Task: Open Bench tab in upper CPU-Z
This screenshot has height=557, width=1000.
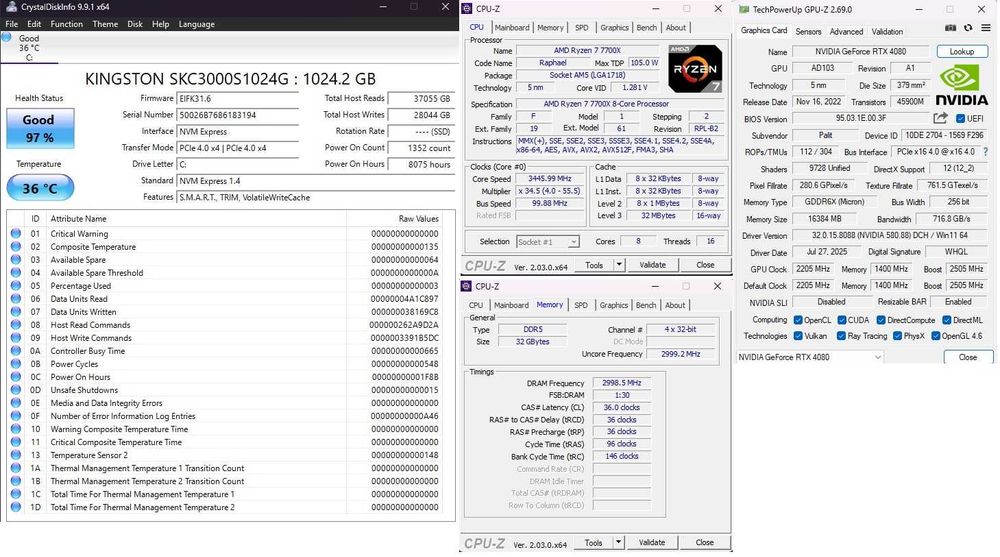Action: tap(647, 27)
